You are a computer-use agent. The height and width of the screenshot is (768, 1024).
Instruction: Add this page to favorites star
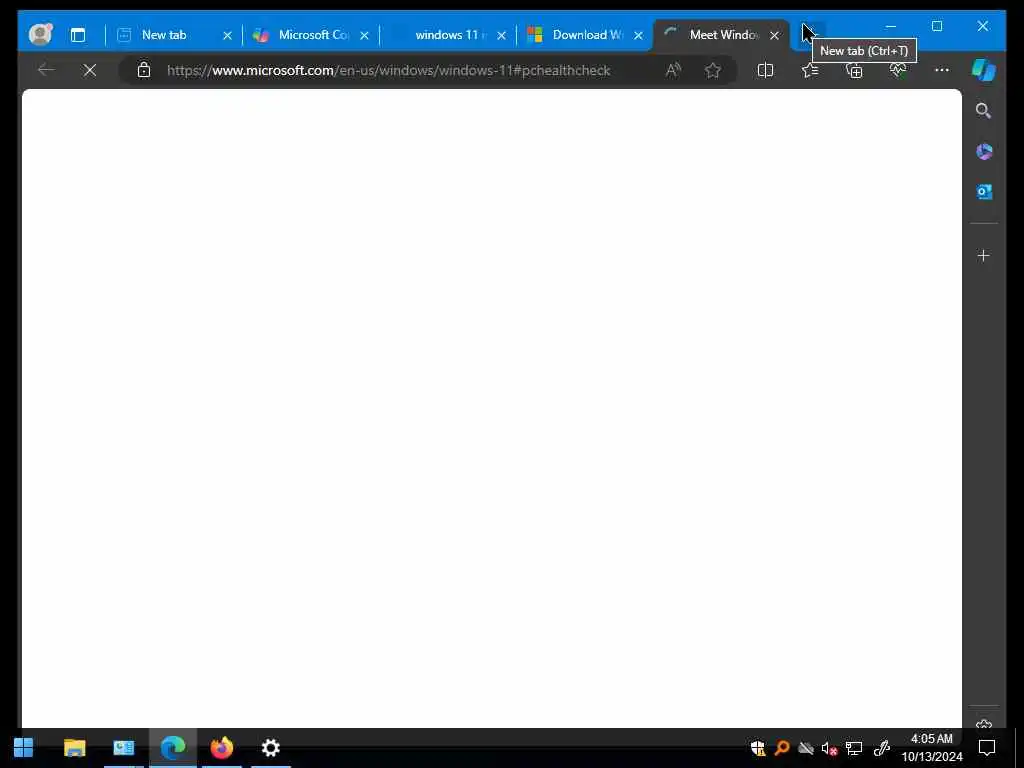712,70
